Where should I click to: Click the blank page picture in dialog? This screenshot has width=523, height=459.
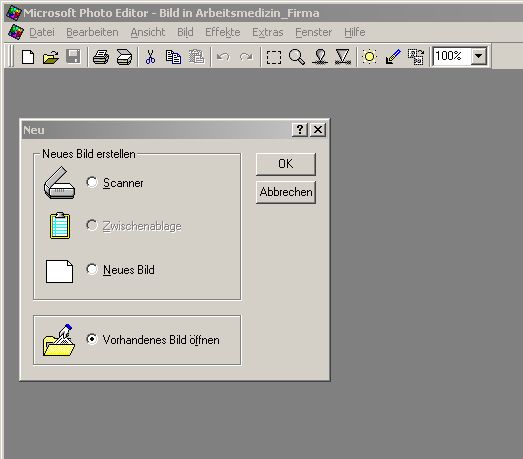[59, 272]
